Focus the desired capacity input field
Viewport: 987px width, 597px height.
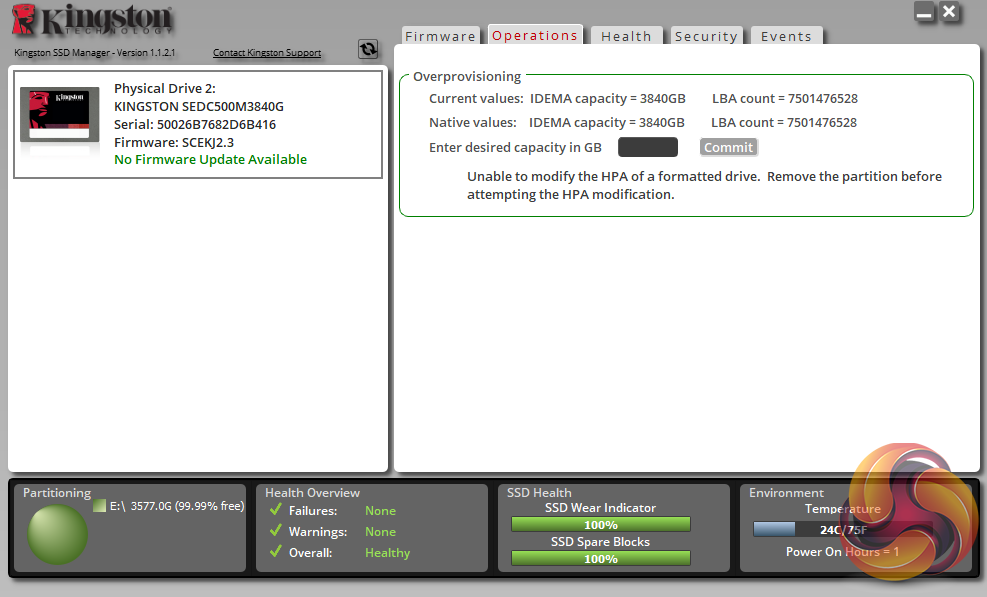click(x=648, y=147)
